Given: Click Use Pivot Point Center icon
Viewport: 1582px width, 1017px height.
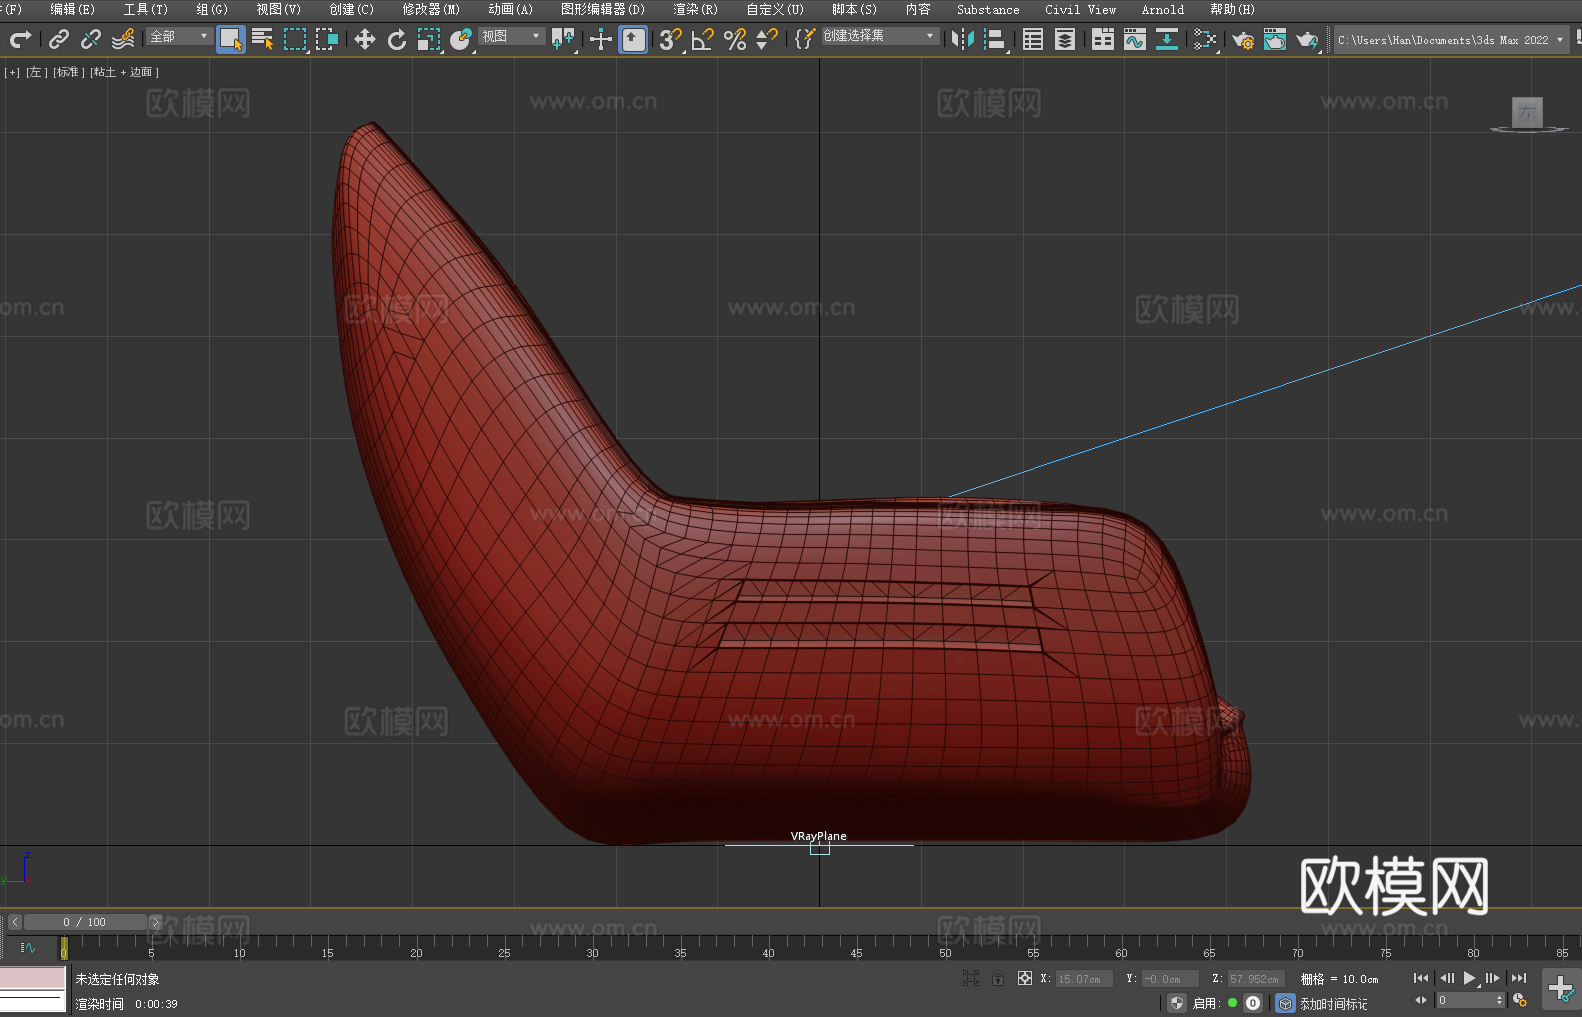Looking at the screenshot, I should point(563,39).
